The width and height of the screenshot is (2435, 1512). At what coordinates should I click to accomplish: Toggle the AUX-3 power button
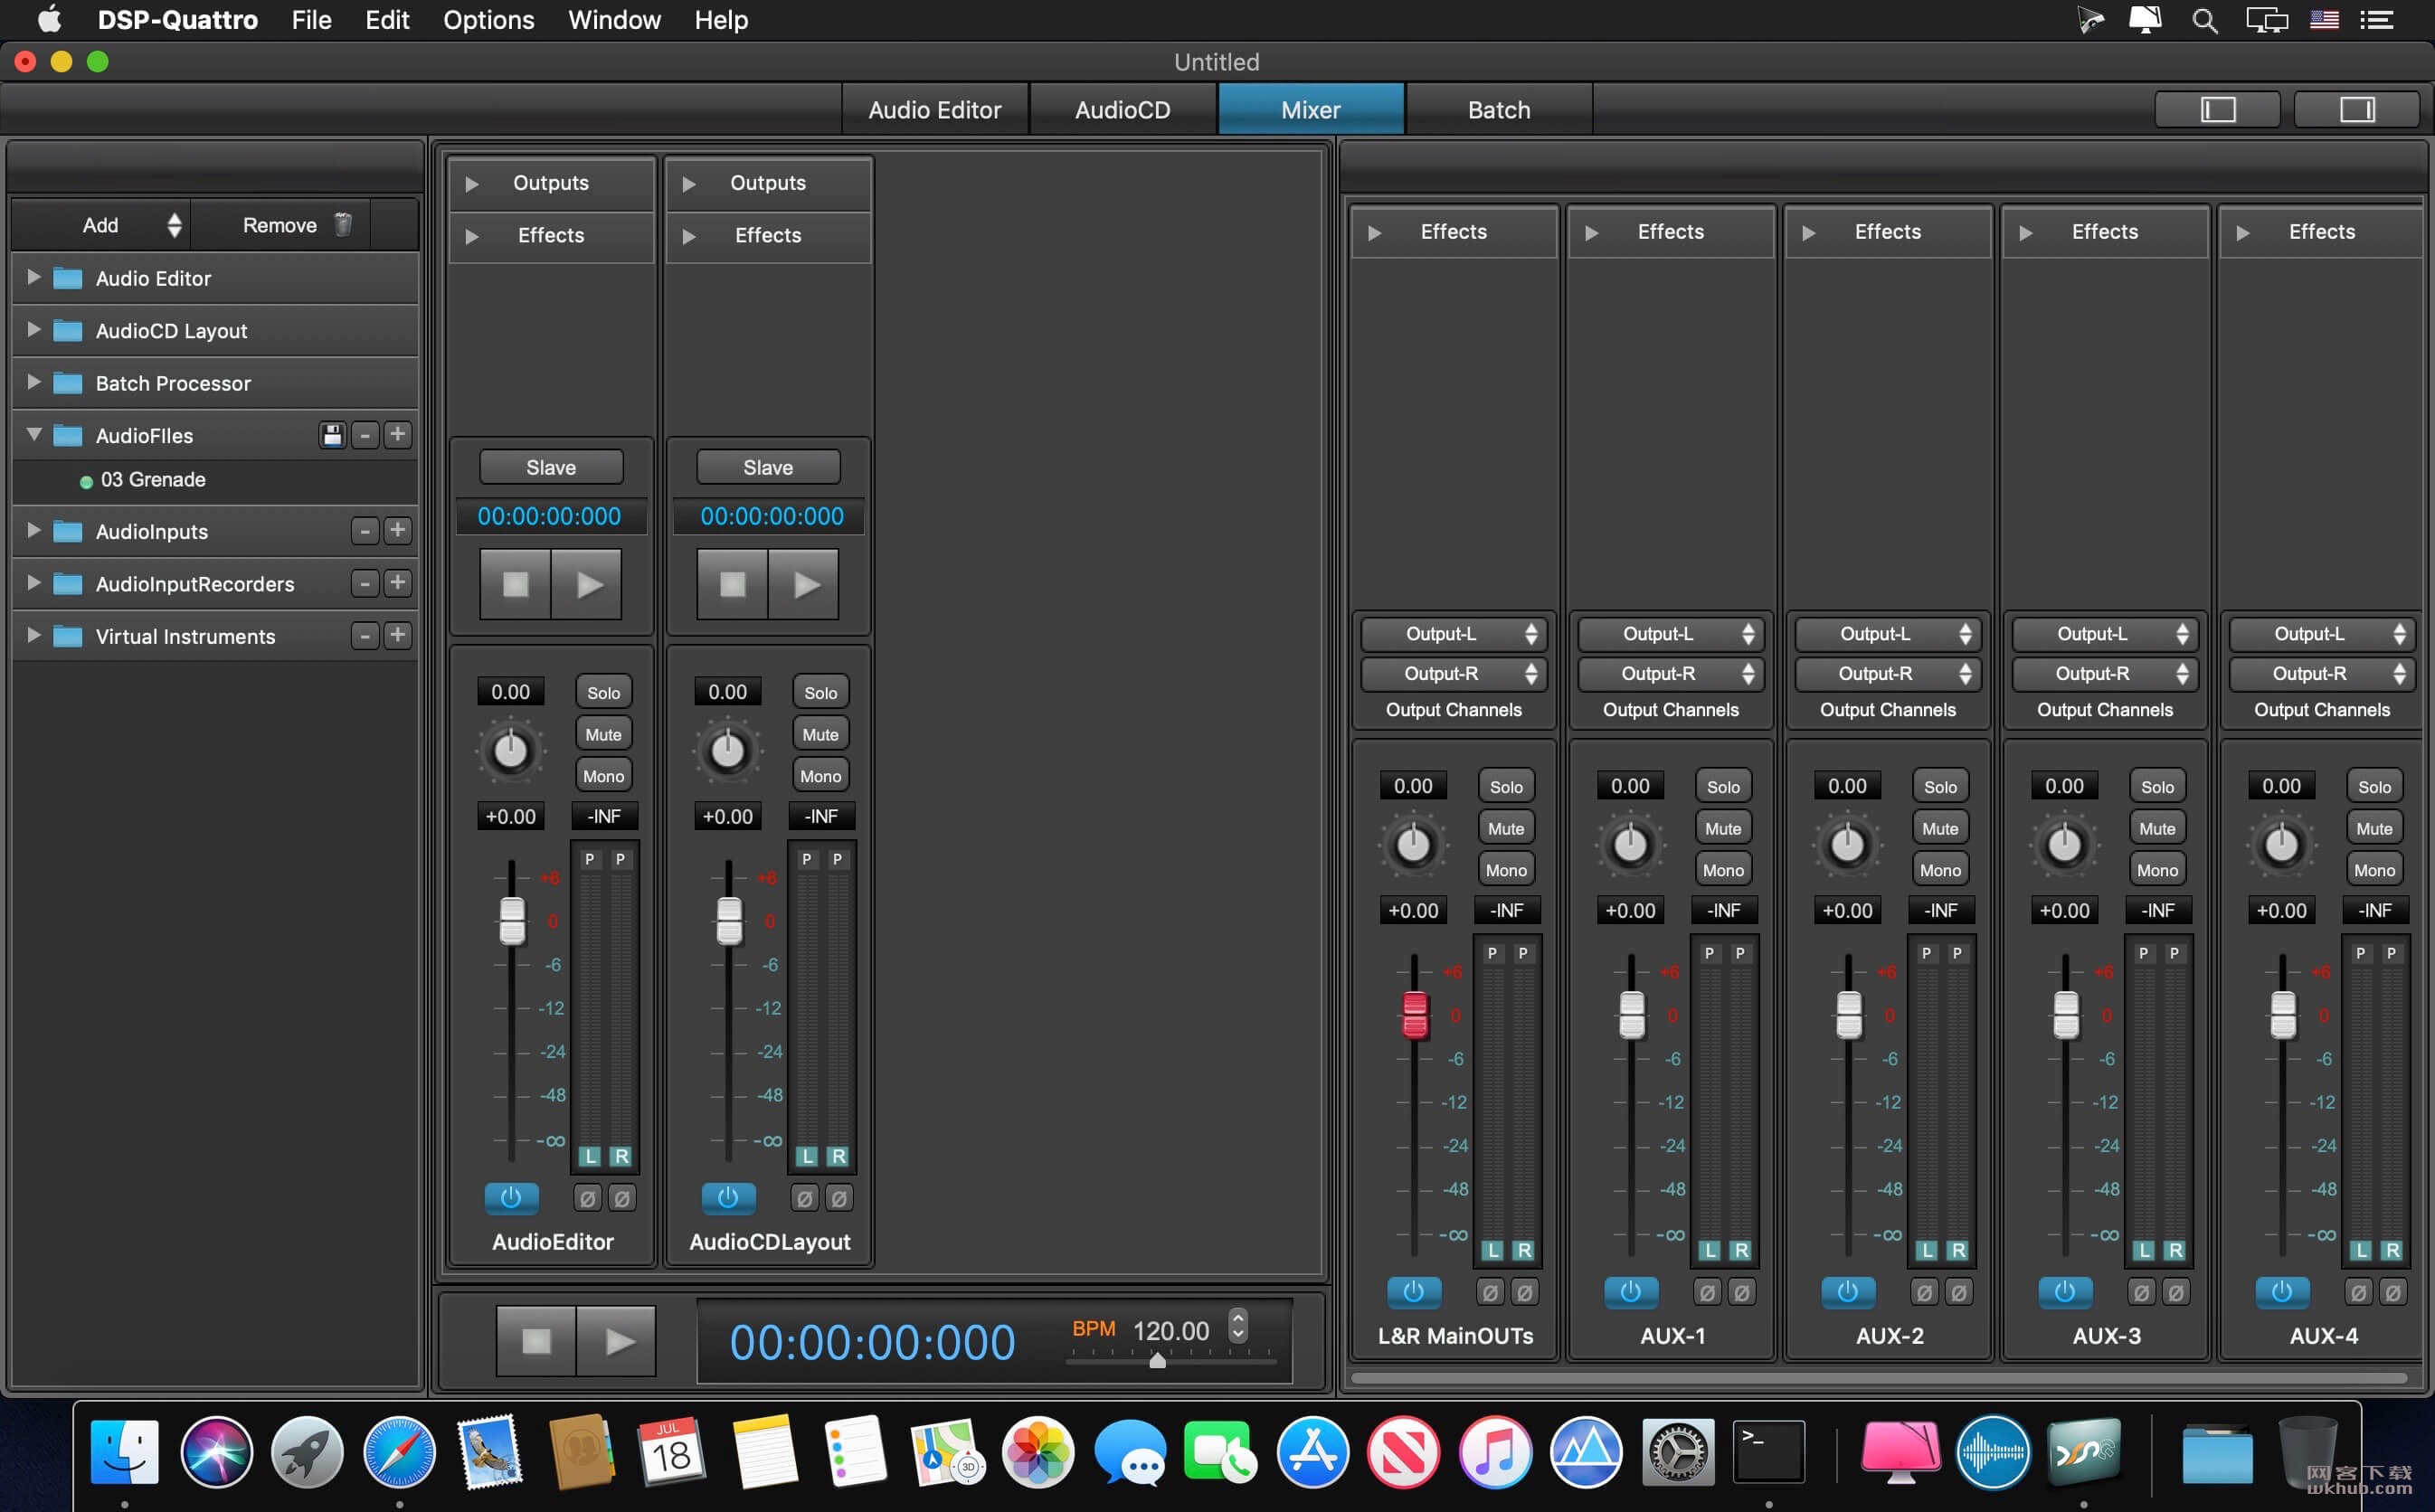(2064, 1291)
